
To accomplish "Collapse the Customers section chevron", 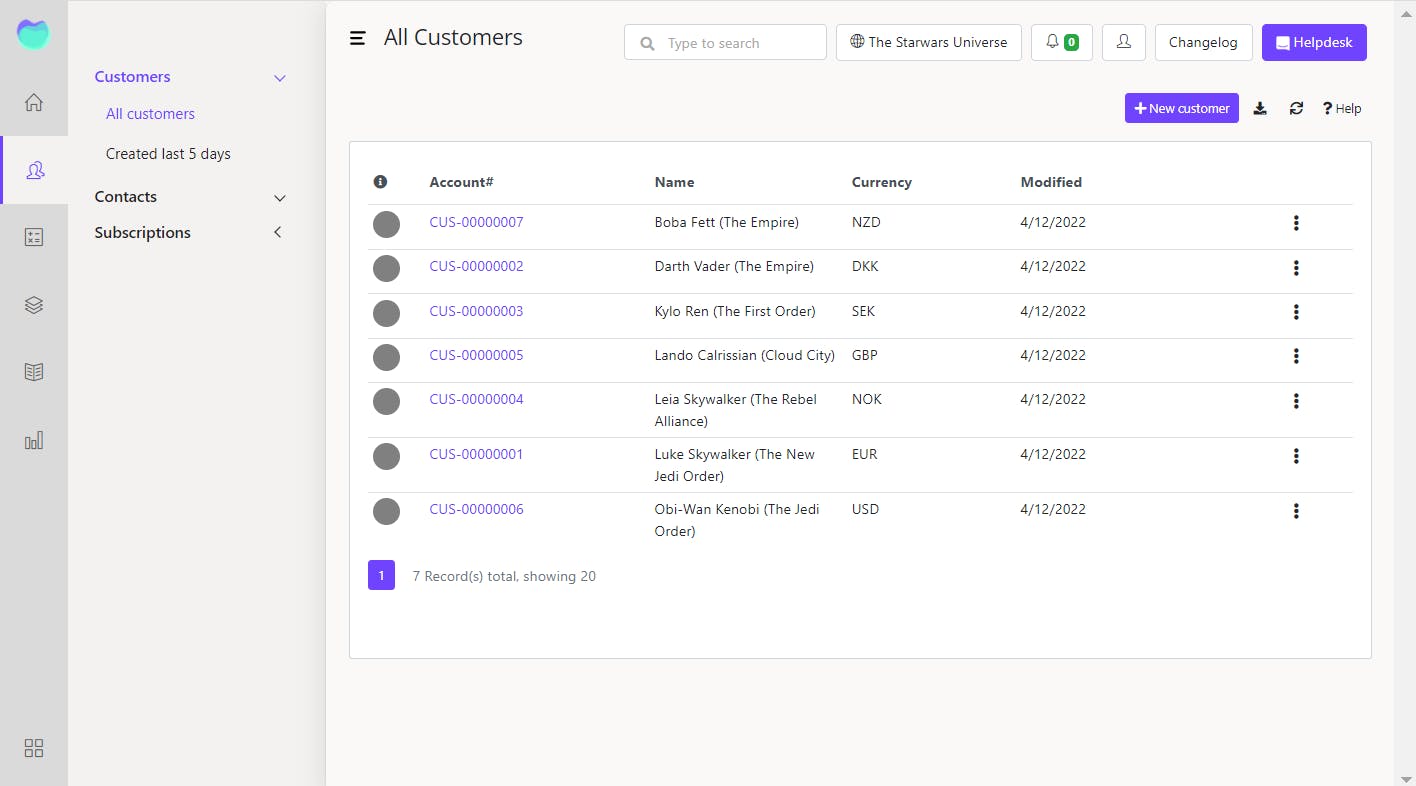I will click(280, 78).
